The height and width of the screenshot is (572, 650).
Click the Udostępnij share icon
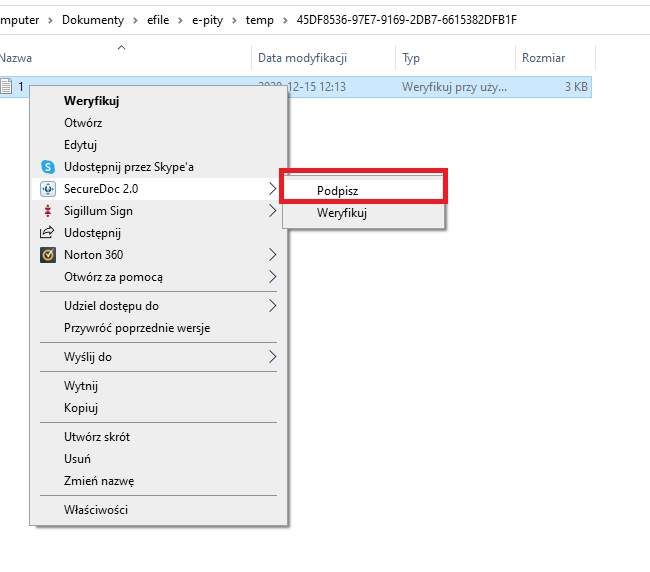(46, 233)
